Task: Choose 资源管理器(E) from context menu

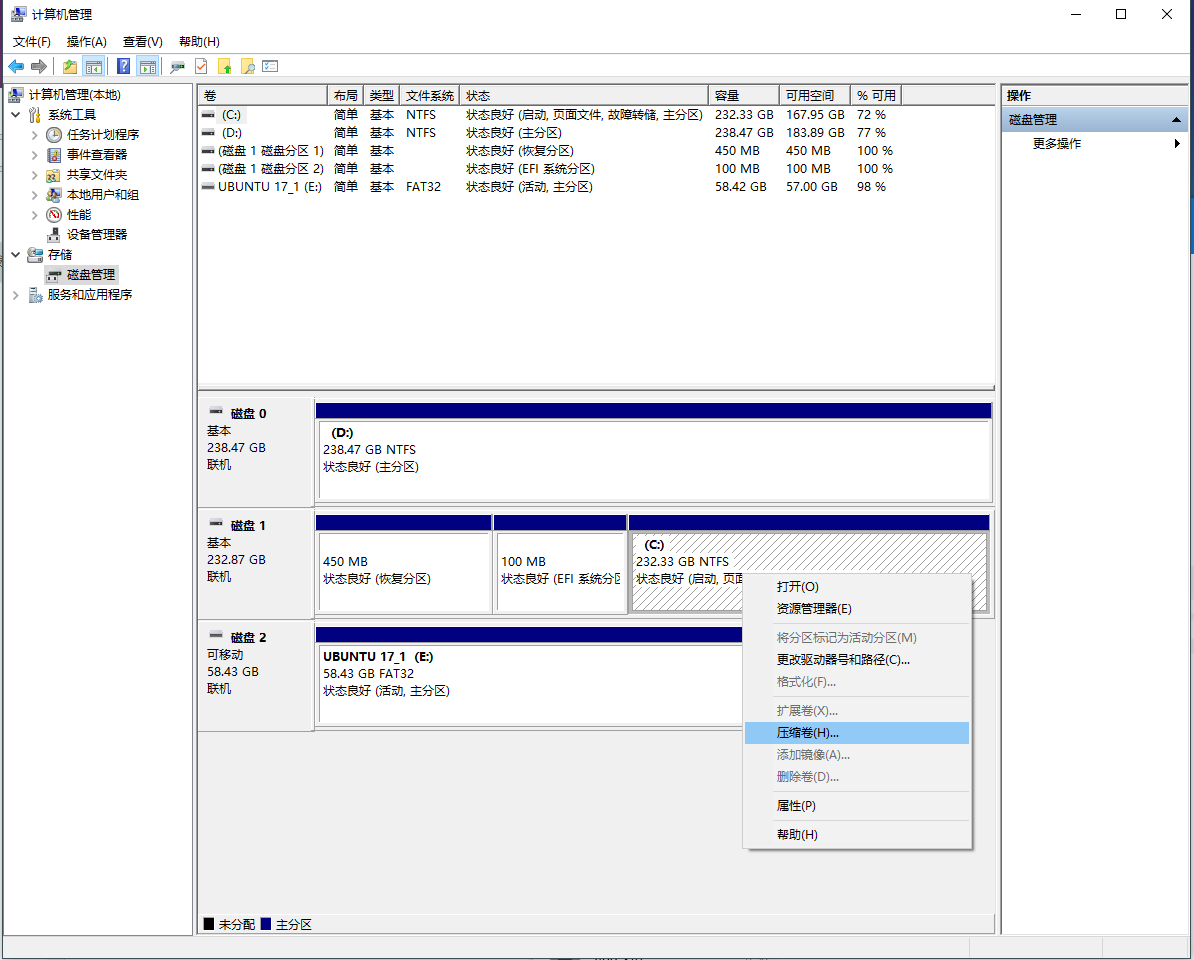Action: pyautogui.click(x=857, y=609)
